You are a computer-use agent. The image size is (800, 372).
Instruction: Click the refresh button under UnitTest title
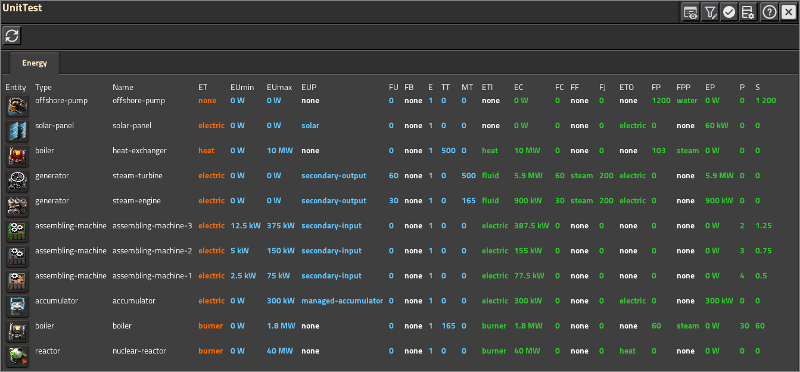click(12, 36)
